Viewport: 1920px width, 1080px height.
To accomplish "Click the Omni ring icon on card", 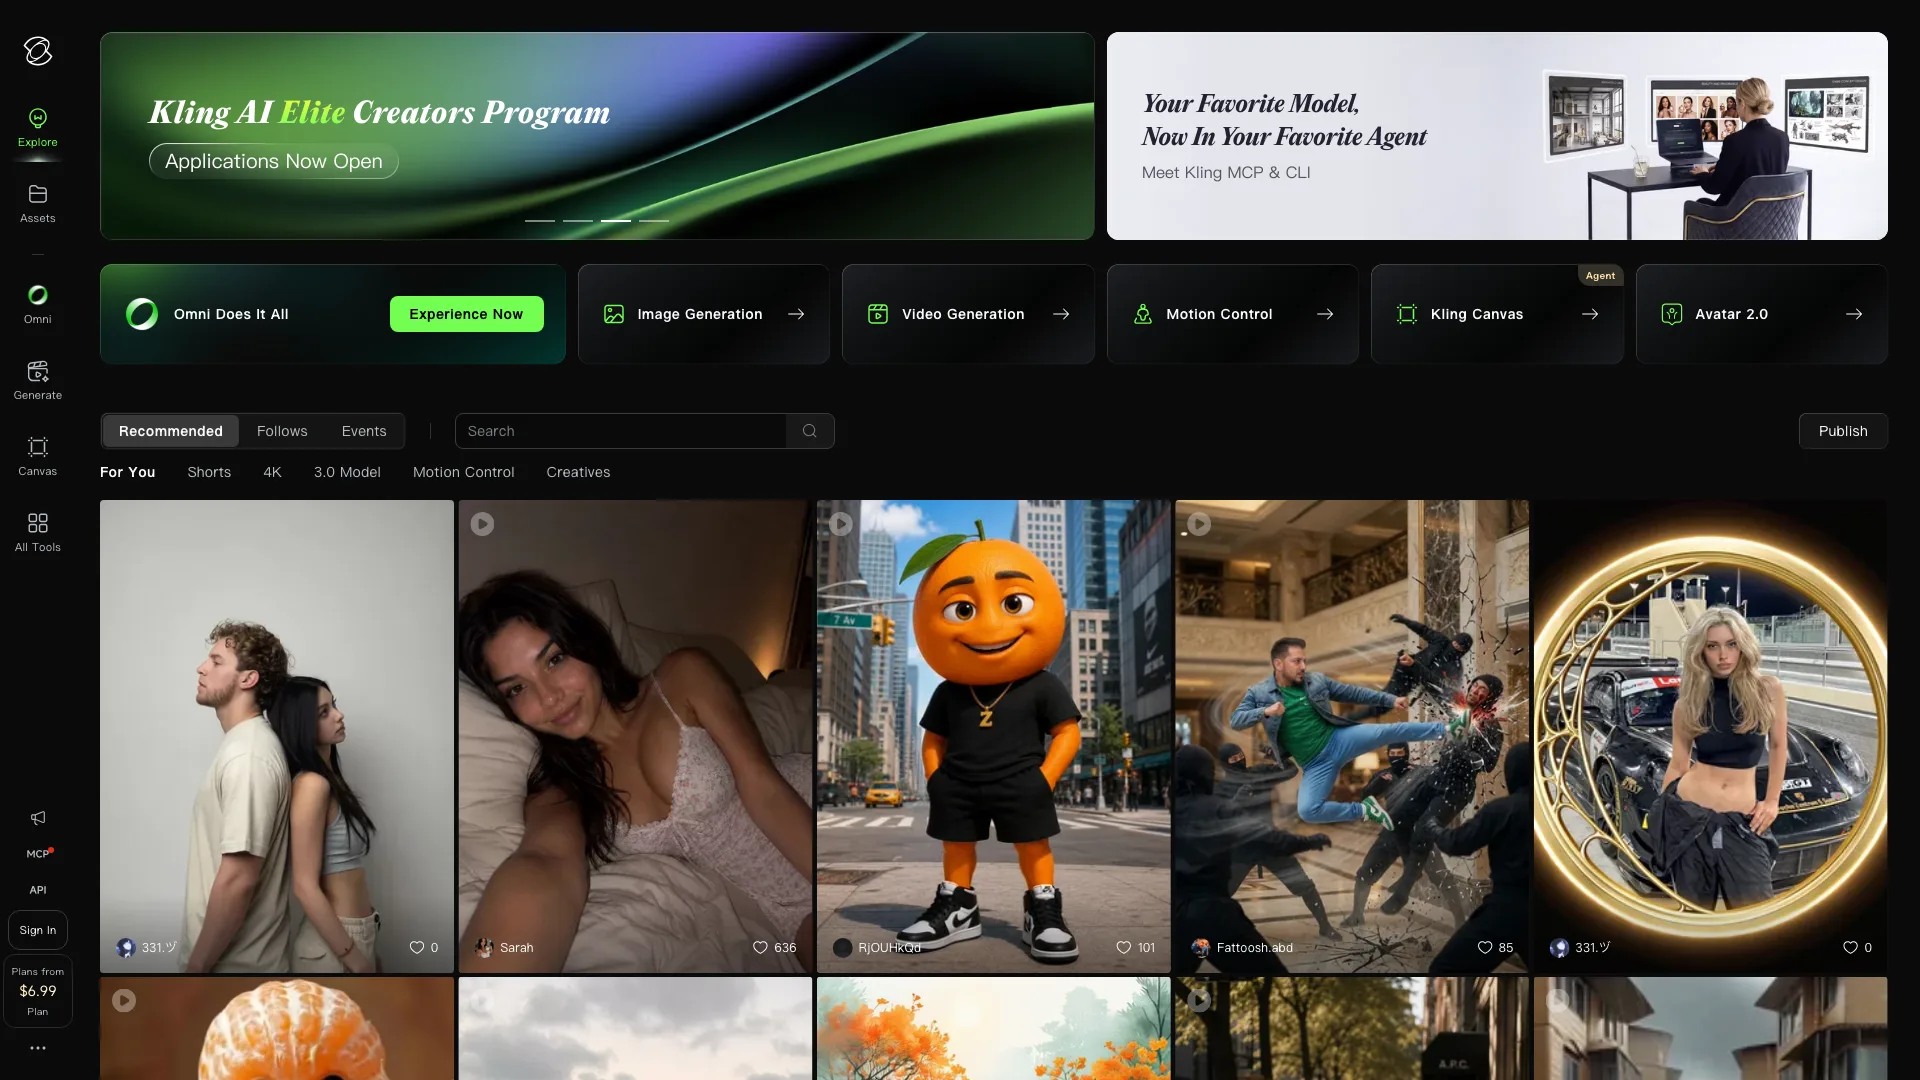I will point(142,314).
